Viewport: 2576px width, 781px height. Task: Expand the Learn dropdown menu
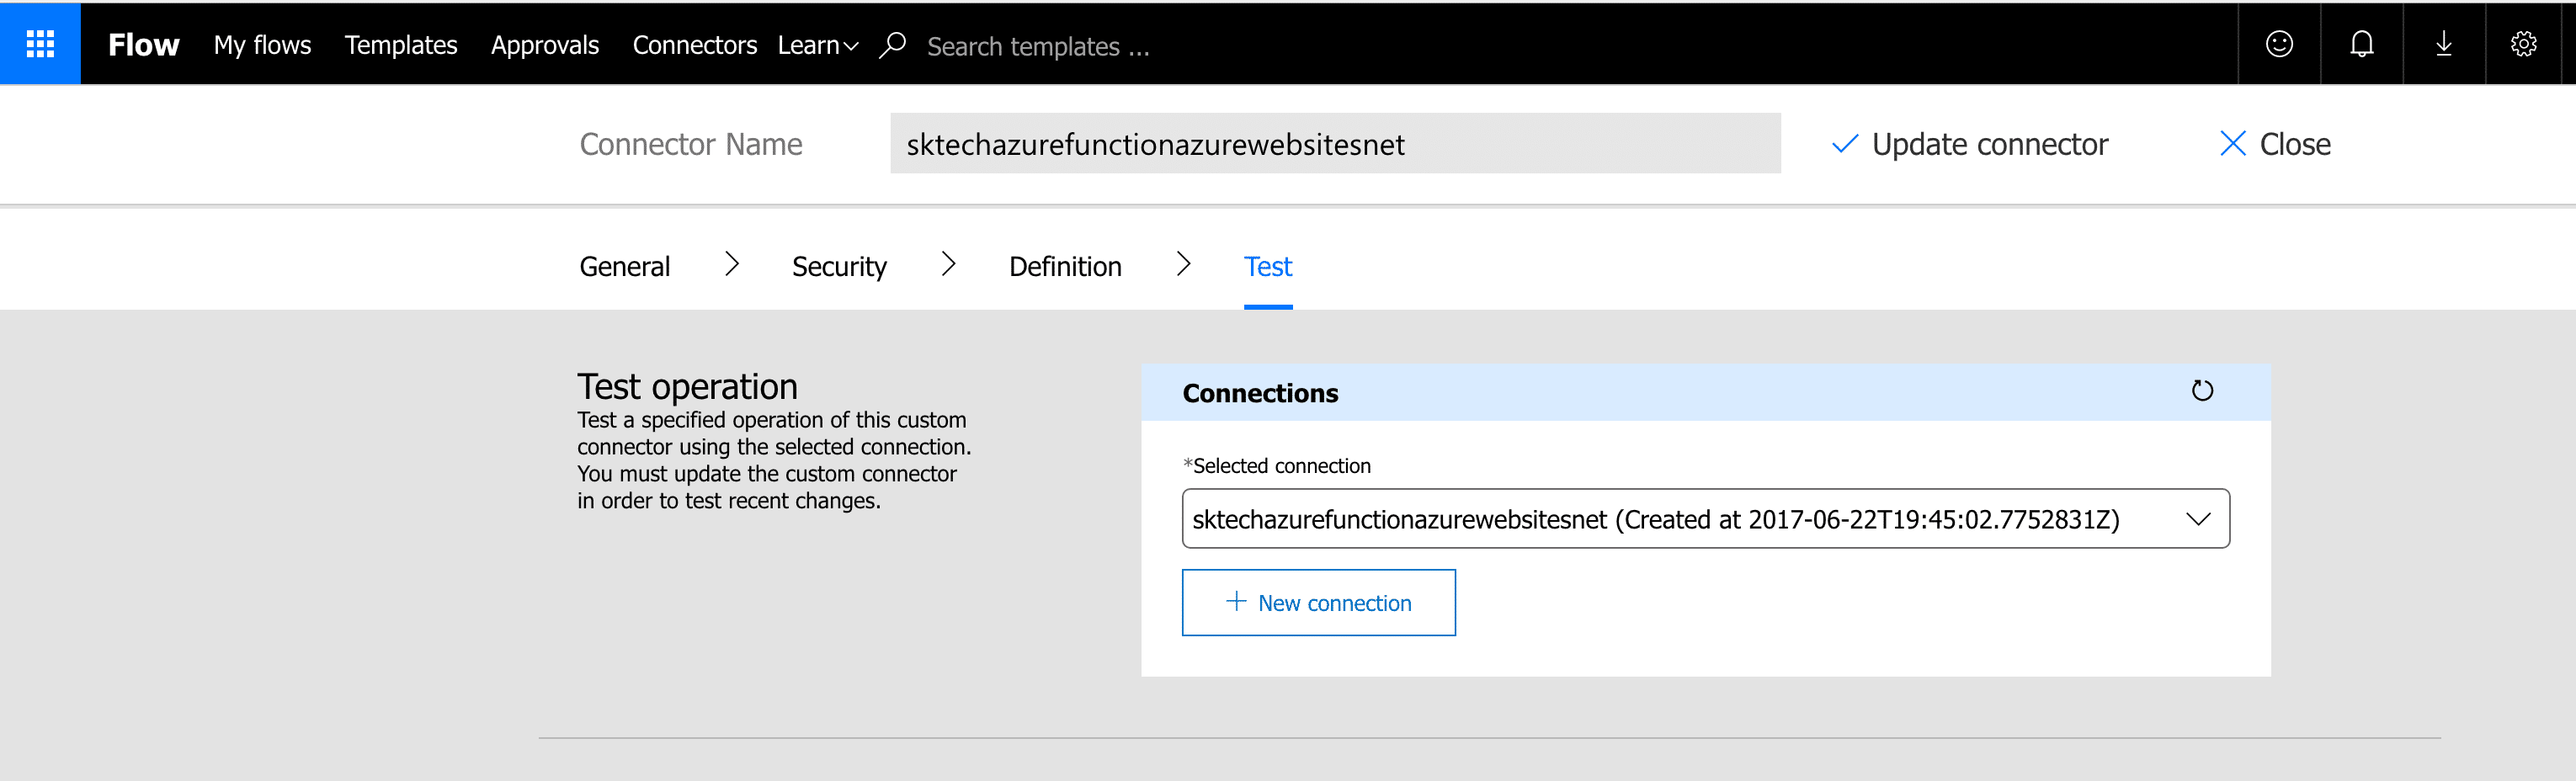[818, 45]
